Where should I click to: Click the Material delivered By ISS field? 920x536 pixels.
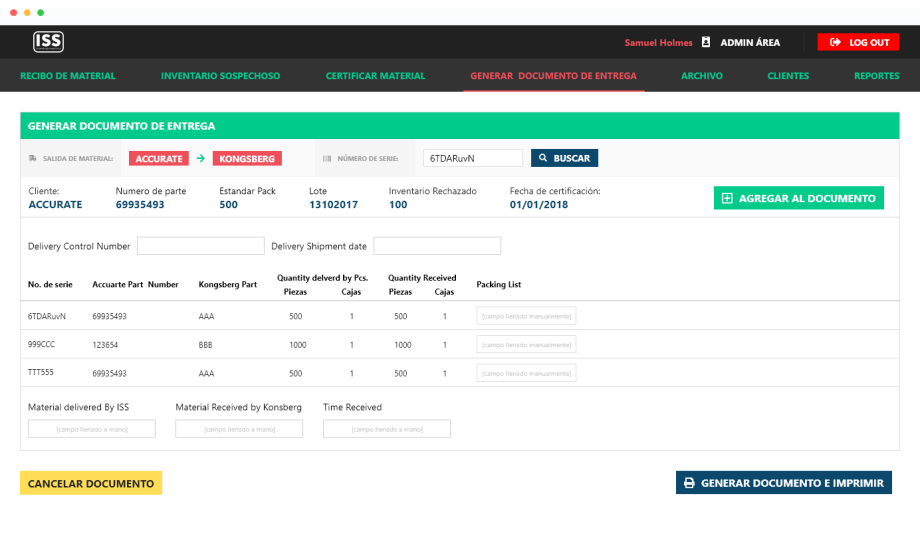point(92,429)
